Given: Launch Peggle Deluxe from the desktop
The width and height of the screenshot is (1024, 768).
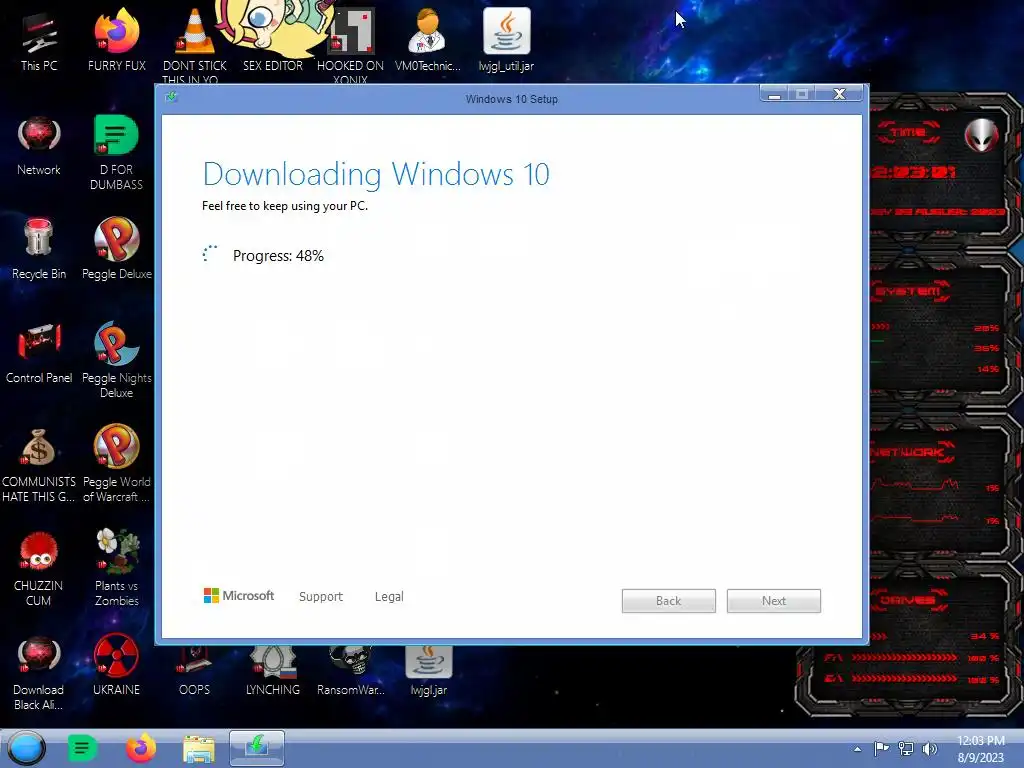Looking at the screenshot, I should (x=116, y=248).
